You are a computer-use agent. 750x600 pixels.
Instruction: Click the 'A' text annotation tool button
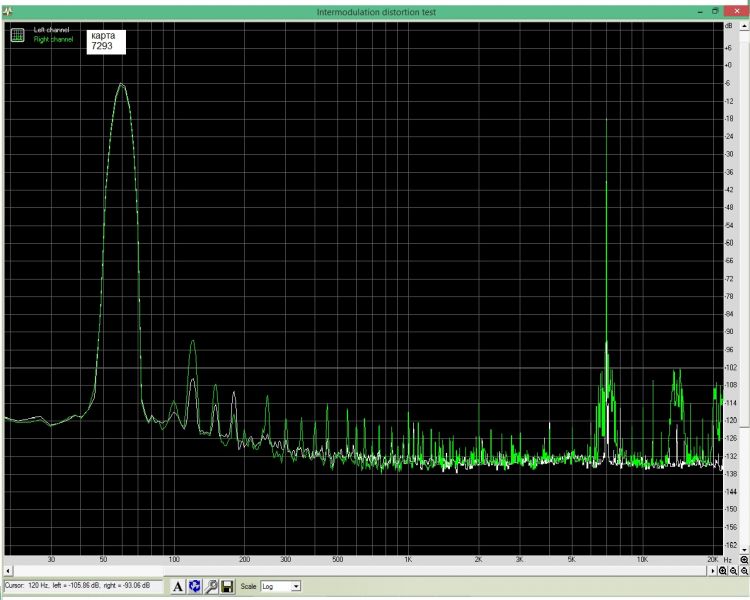pos(177,586)
